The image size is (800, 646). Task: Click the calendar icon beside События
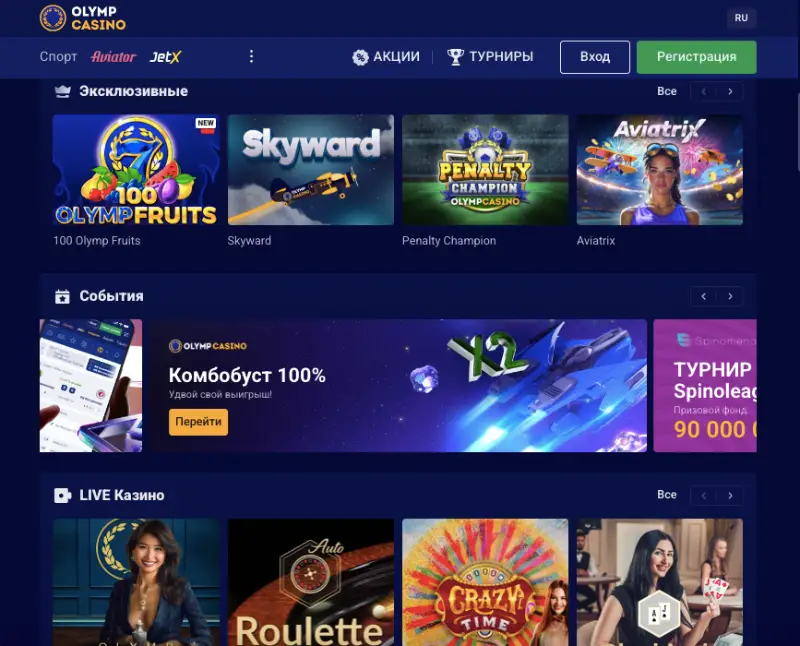(62, 296)
